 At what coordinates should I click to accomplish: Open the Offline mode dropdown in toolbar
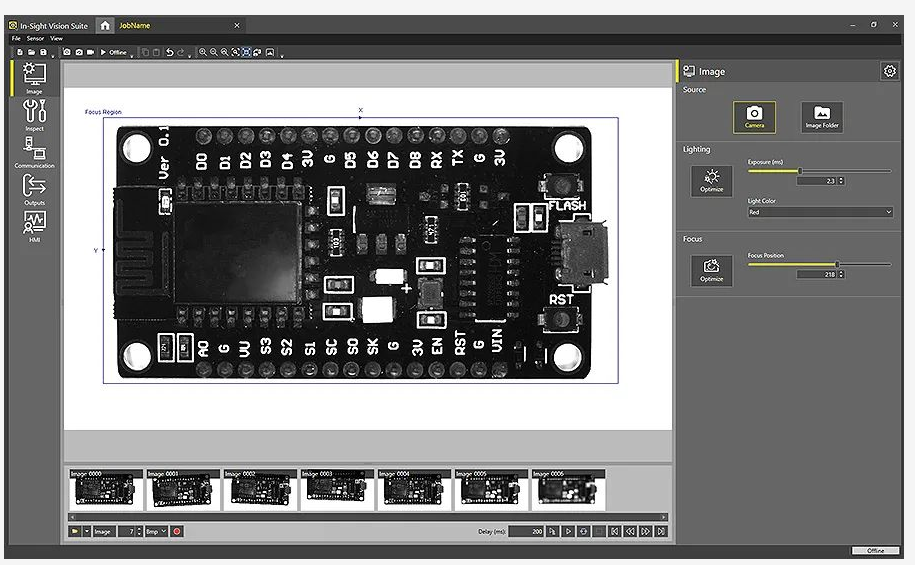(x=116, y=52)
